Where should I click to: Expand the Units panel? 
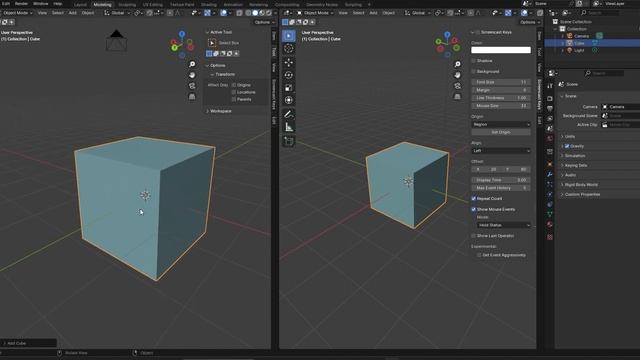click(570, 136)
